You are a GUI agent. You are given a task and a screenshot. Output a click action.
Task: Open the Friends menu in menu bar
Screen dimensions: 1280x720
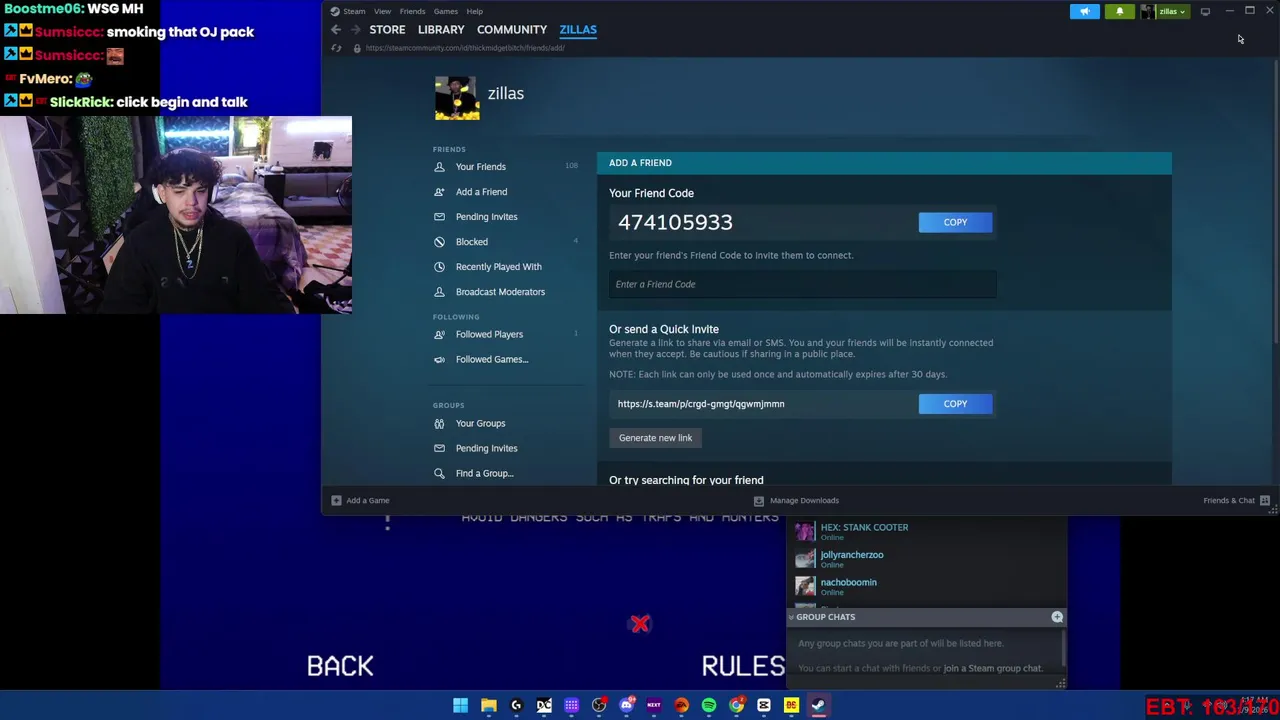(412, 11)
